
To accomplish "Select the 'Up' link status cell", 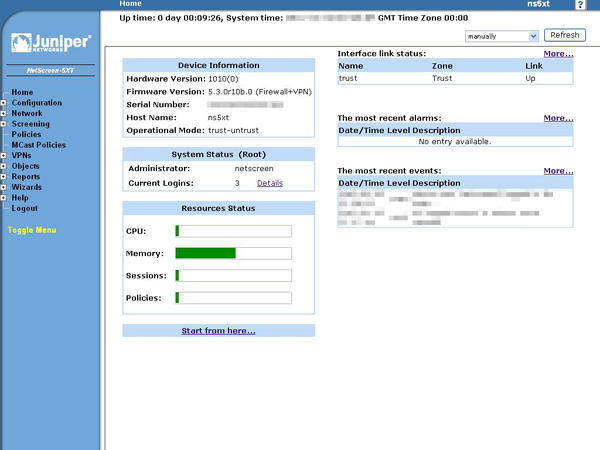I will pos(530,78).
